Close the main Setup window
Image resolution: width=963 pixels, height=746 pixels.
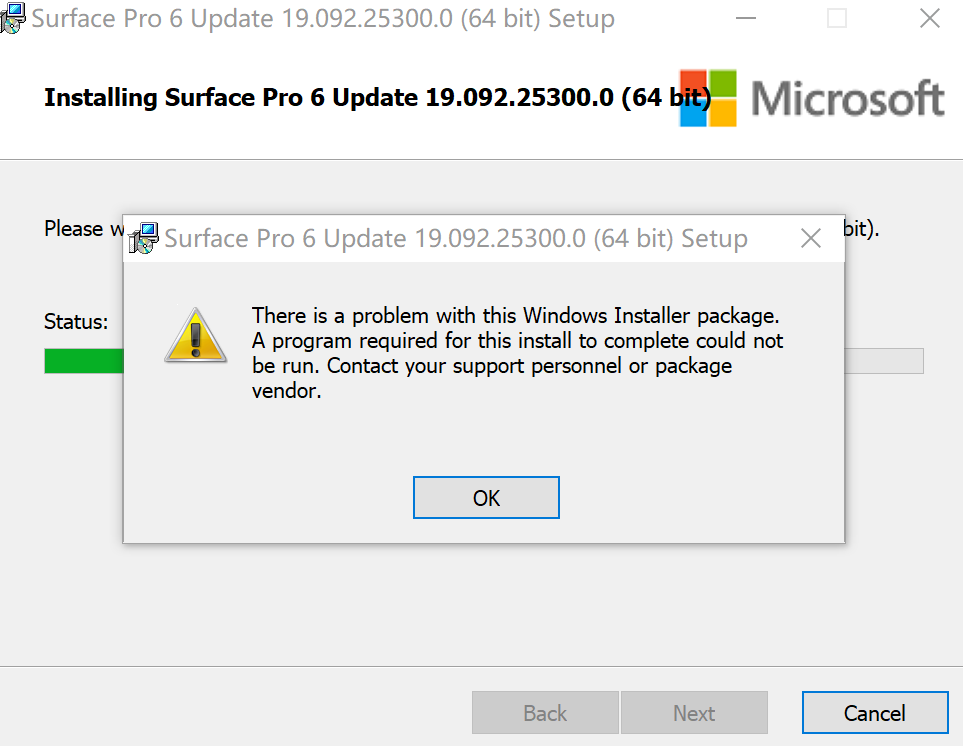coord(928,18)
